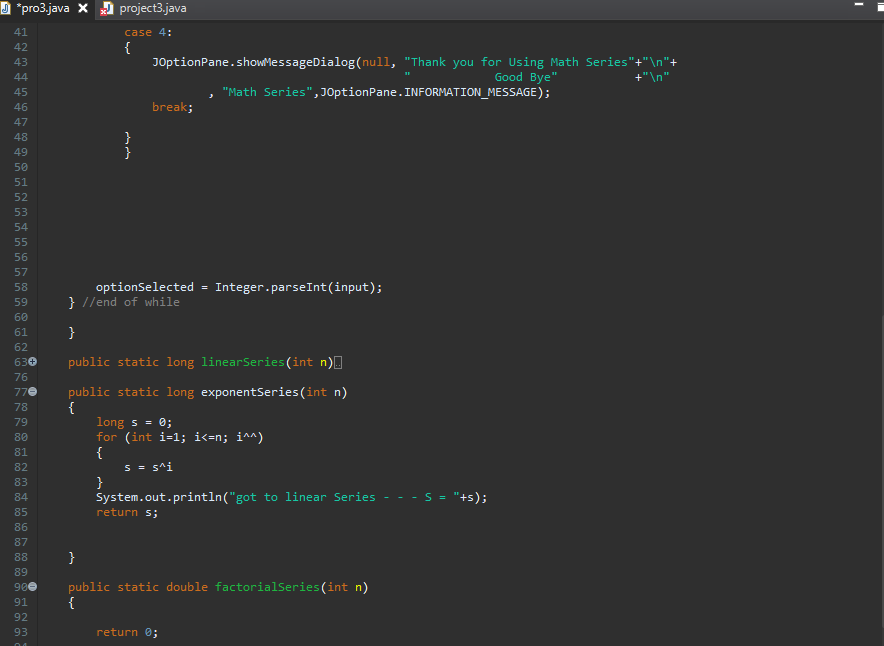Screen dimensions: 884x646
Task: Collapse the exponentSeries method body
Action: point(33,391)
